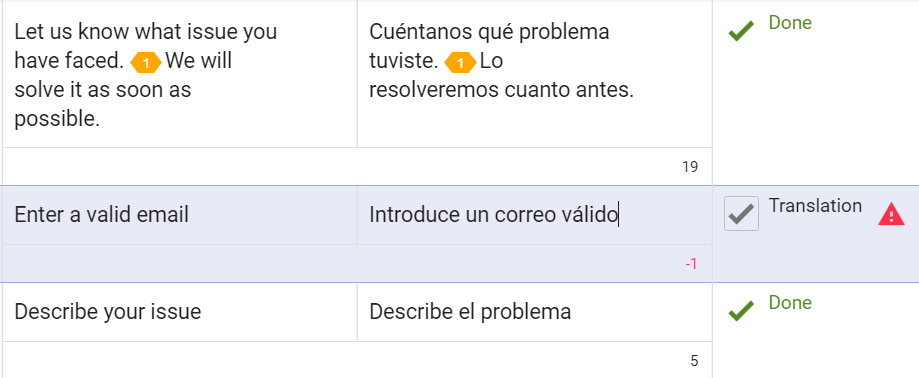Click green checkmark beside Describe el problema
The height and width of the screenshot is (378, 919).
741,311
